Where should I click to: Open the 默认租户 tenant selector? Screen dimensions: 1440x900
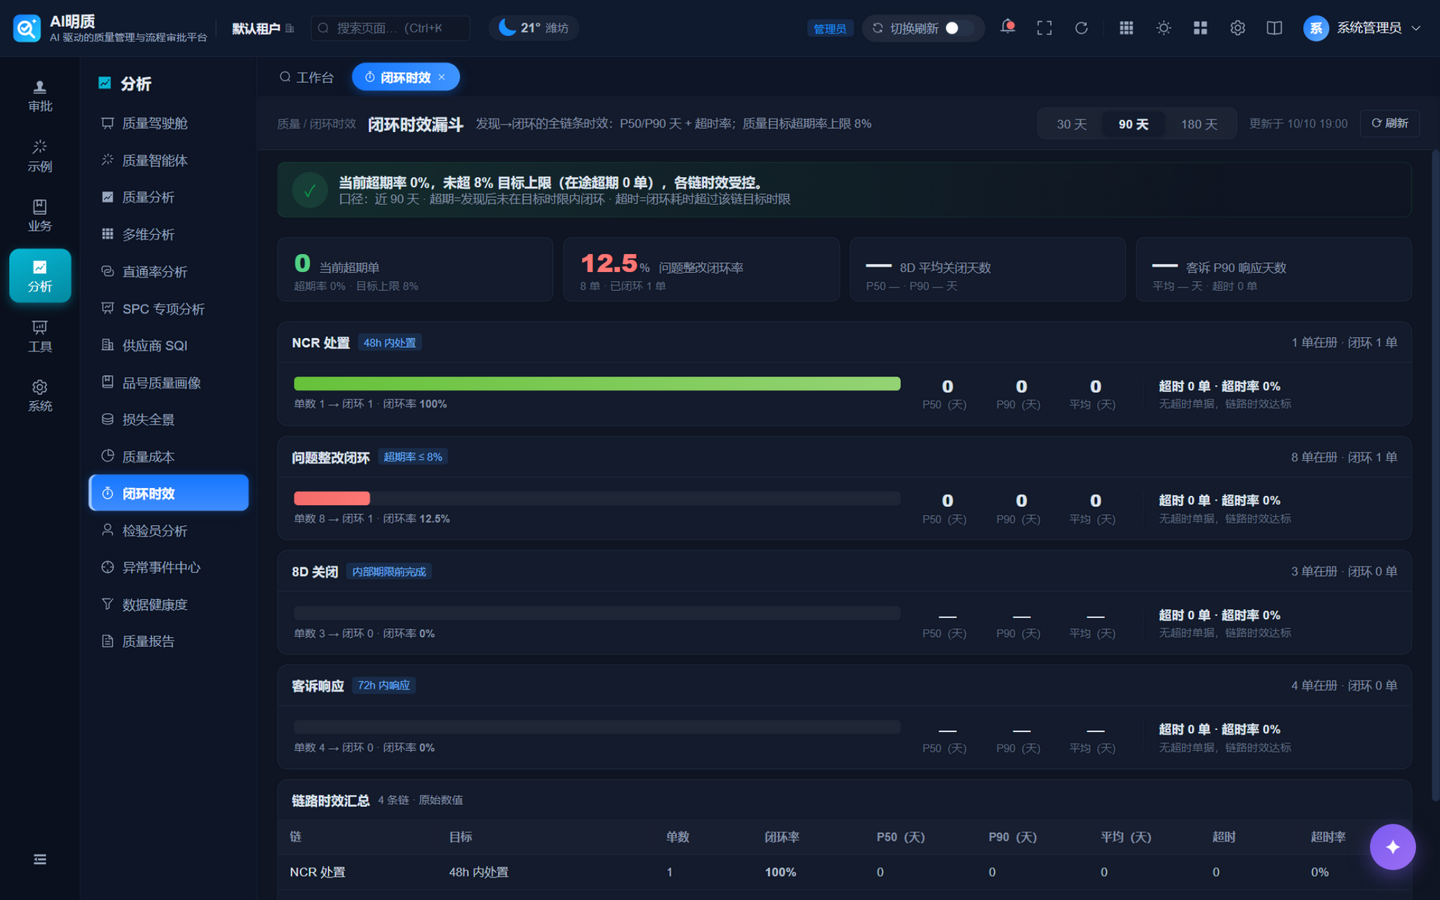click(263, 28)
